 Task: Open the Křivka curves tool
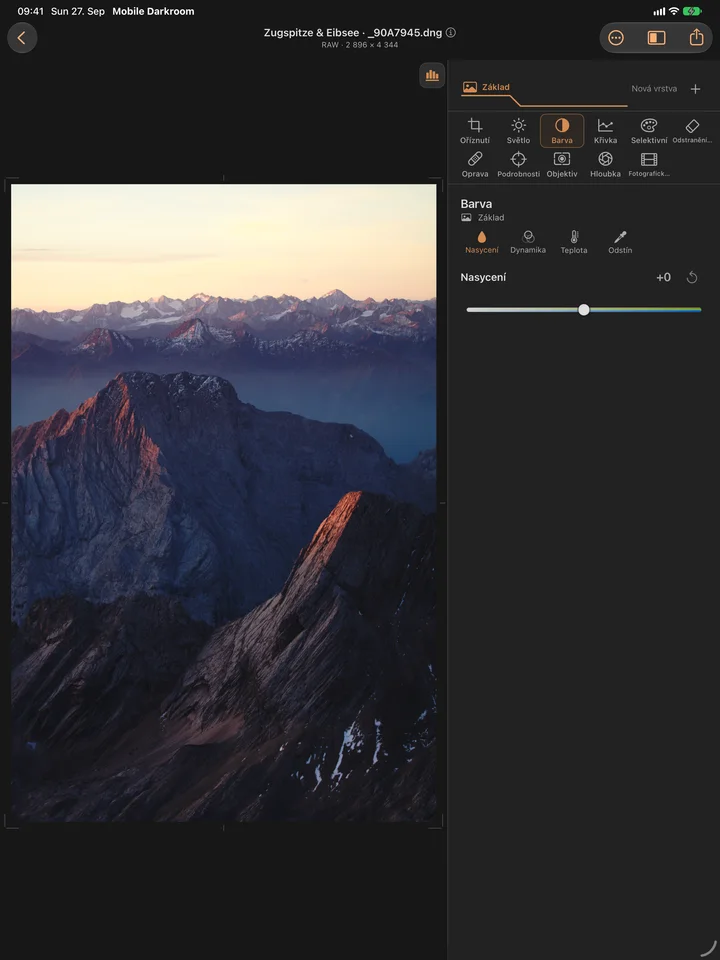[605, 131]
